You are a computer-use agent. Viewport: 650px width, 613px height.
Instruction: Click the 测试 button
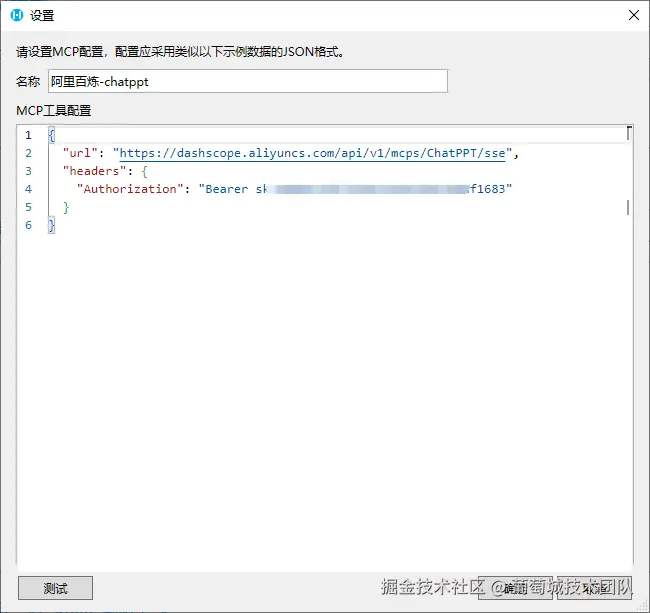55,588
